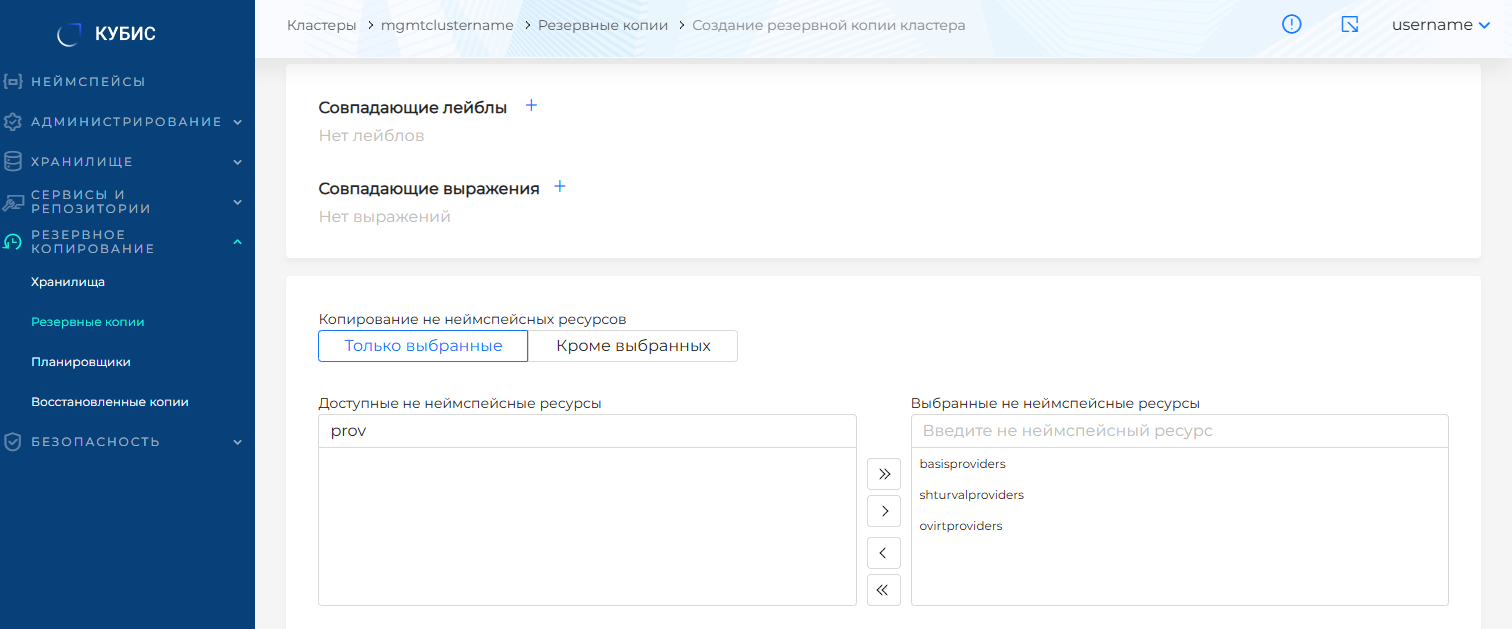Open Резервные копии breadcrumb link
Viewport: 1512px width, 629px height.
click(602, 25)
